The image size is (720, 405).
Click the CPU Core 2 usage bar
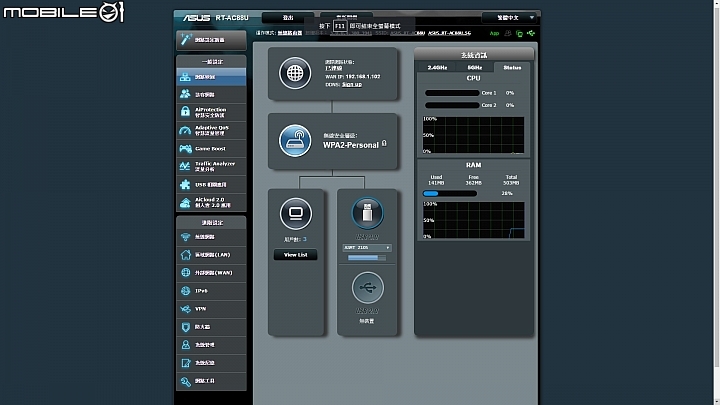452,105
